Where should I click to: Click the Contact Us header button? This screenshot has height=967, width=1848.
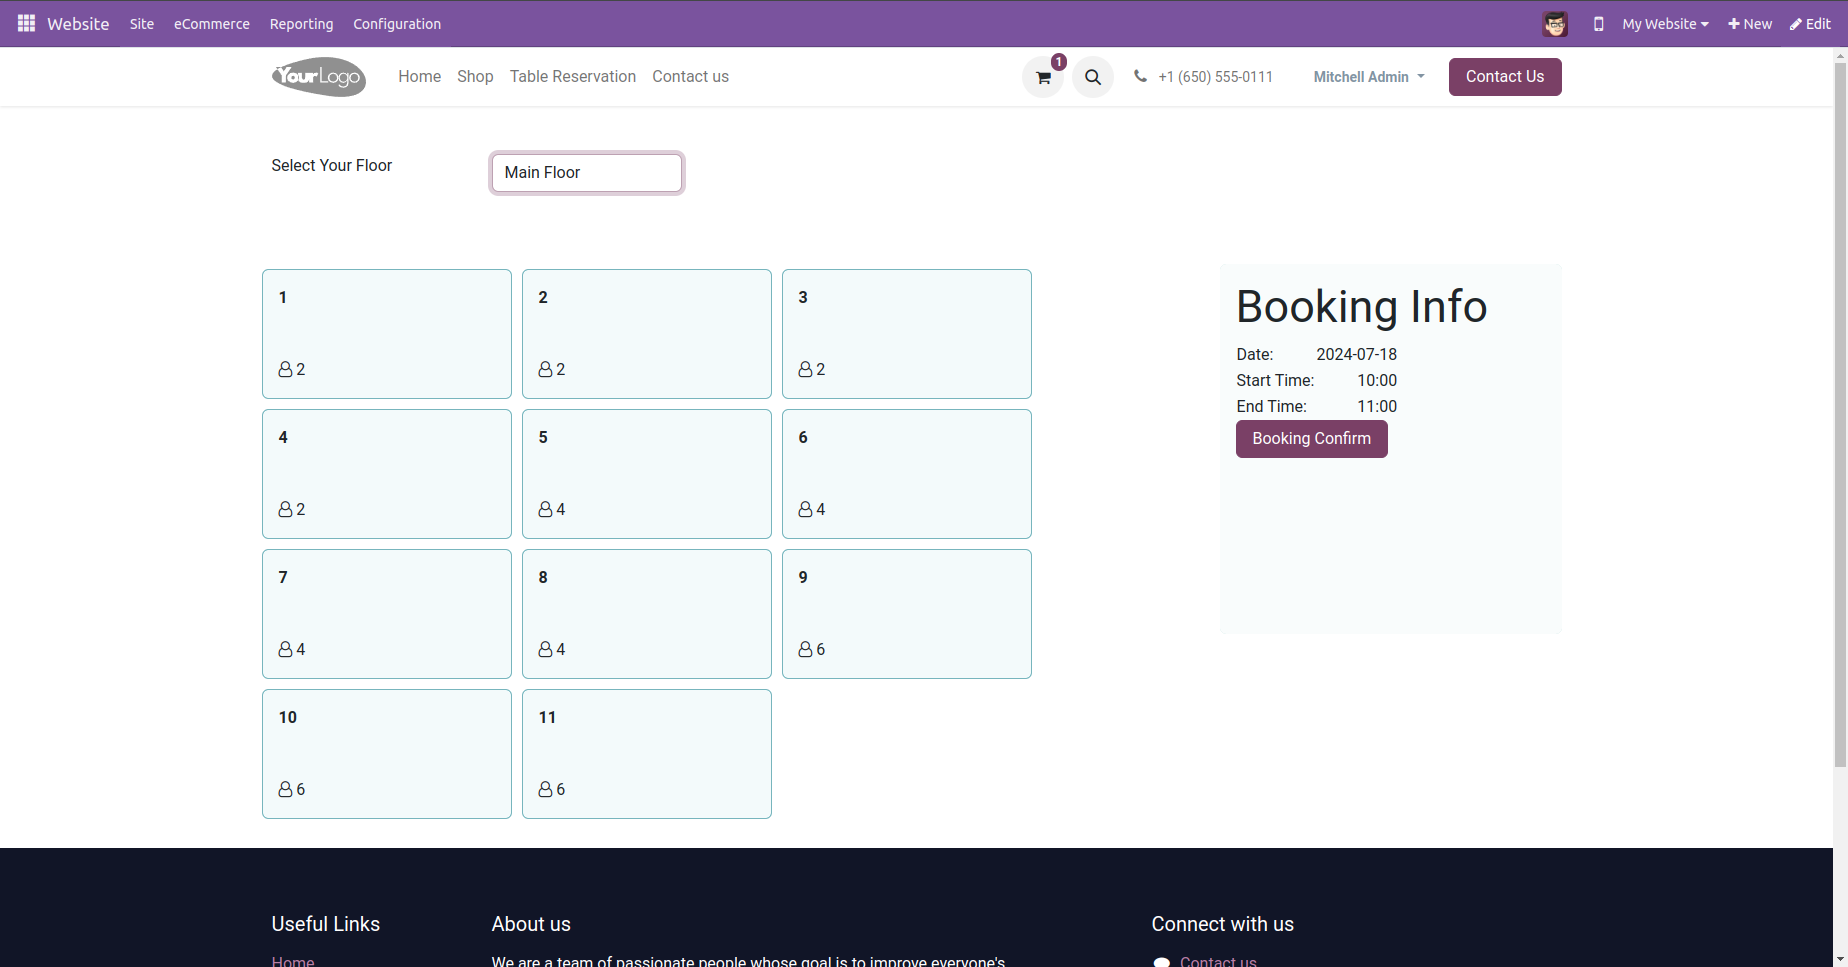coord(1505,77)
